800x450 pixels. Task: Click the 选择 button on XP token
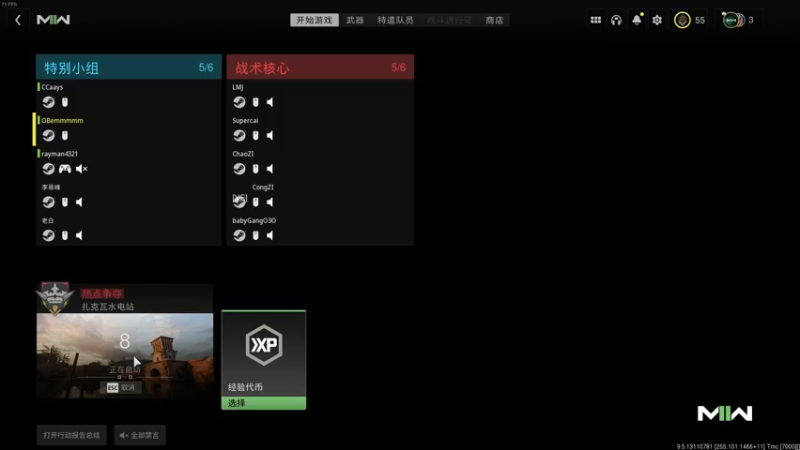264,403
